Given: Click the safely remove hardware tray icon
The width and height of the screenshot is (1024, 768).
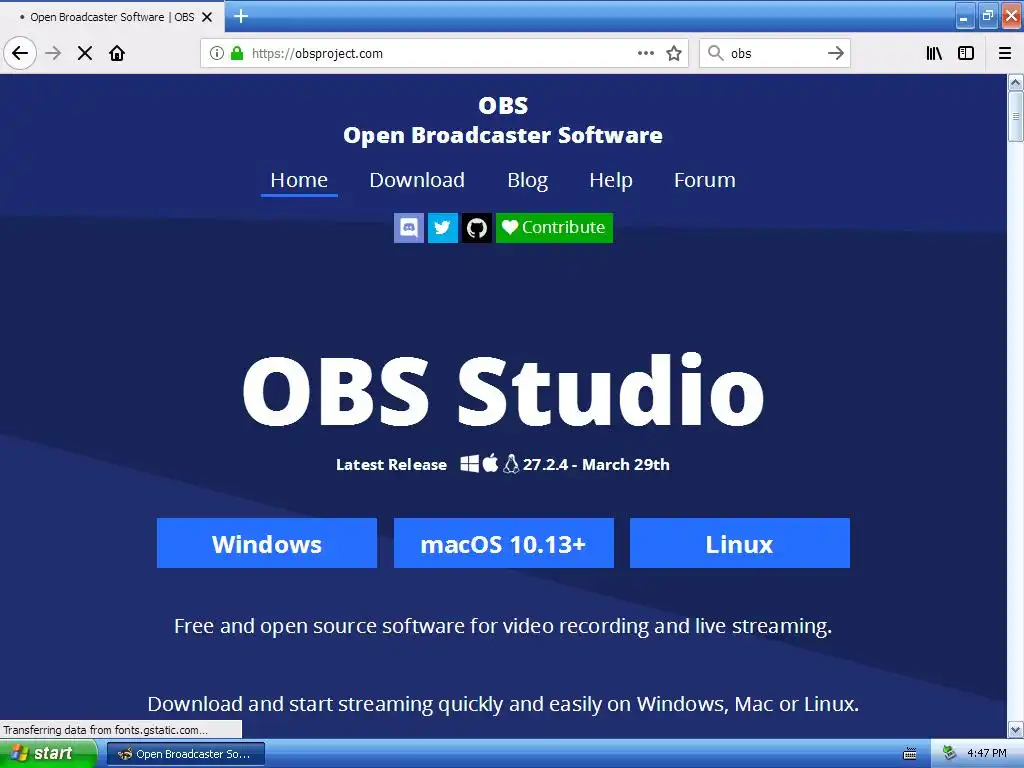Looking at the screenshot, I should 950,754.
